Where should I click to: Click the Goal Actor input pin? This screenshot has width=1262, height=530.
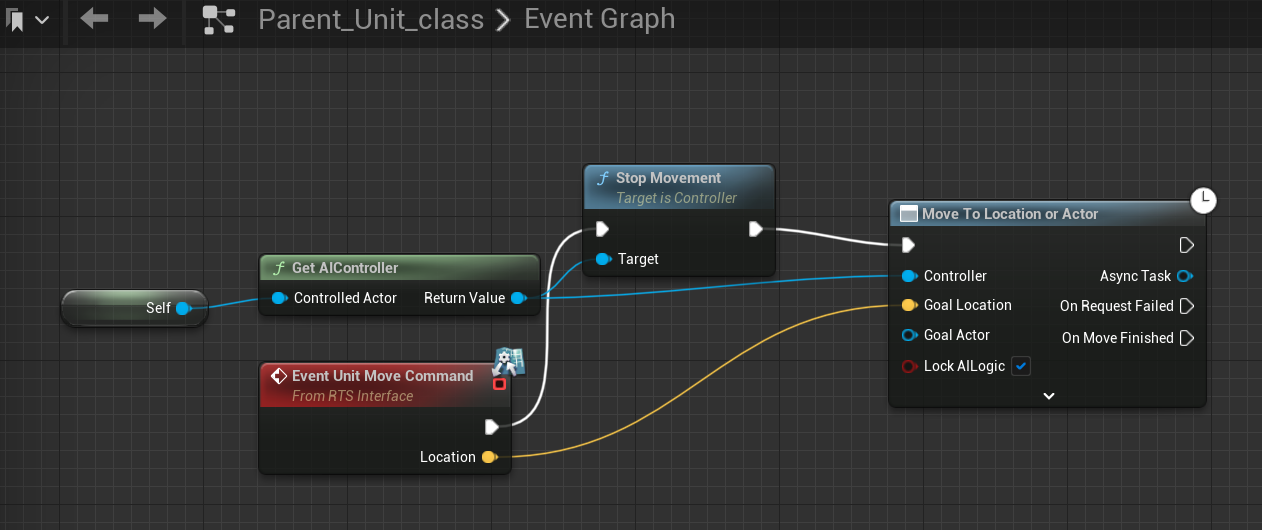coord(908,335)
